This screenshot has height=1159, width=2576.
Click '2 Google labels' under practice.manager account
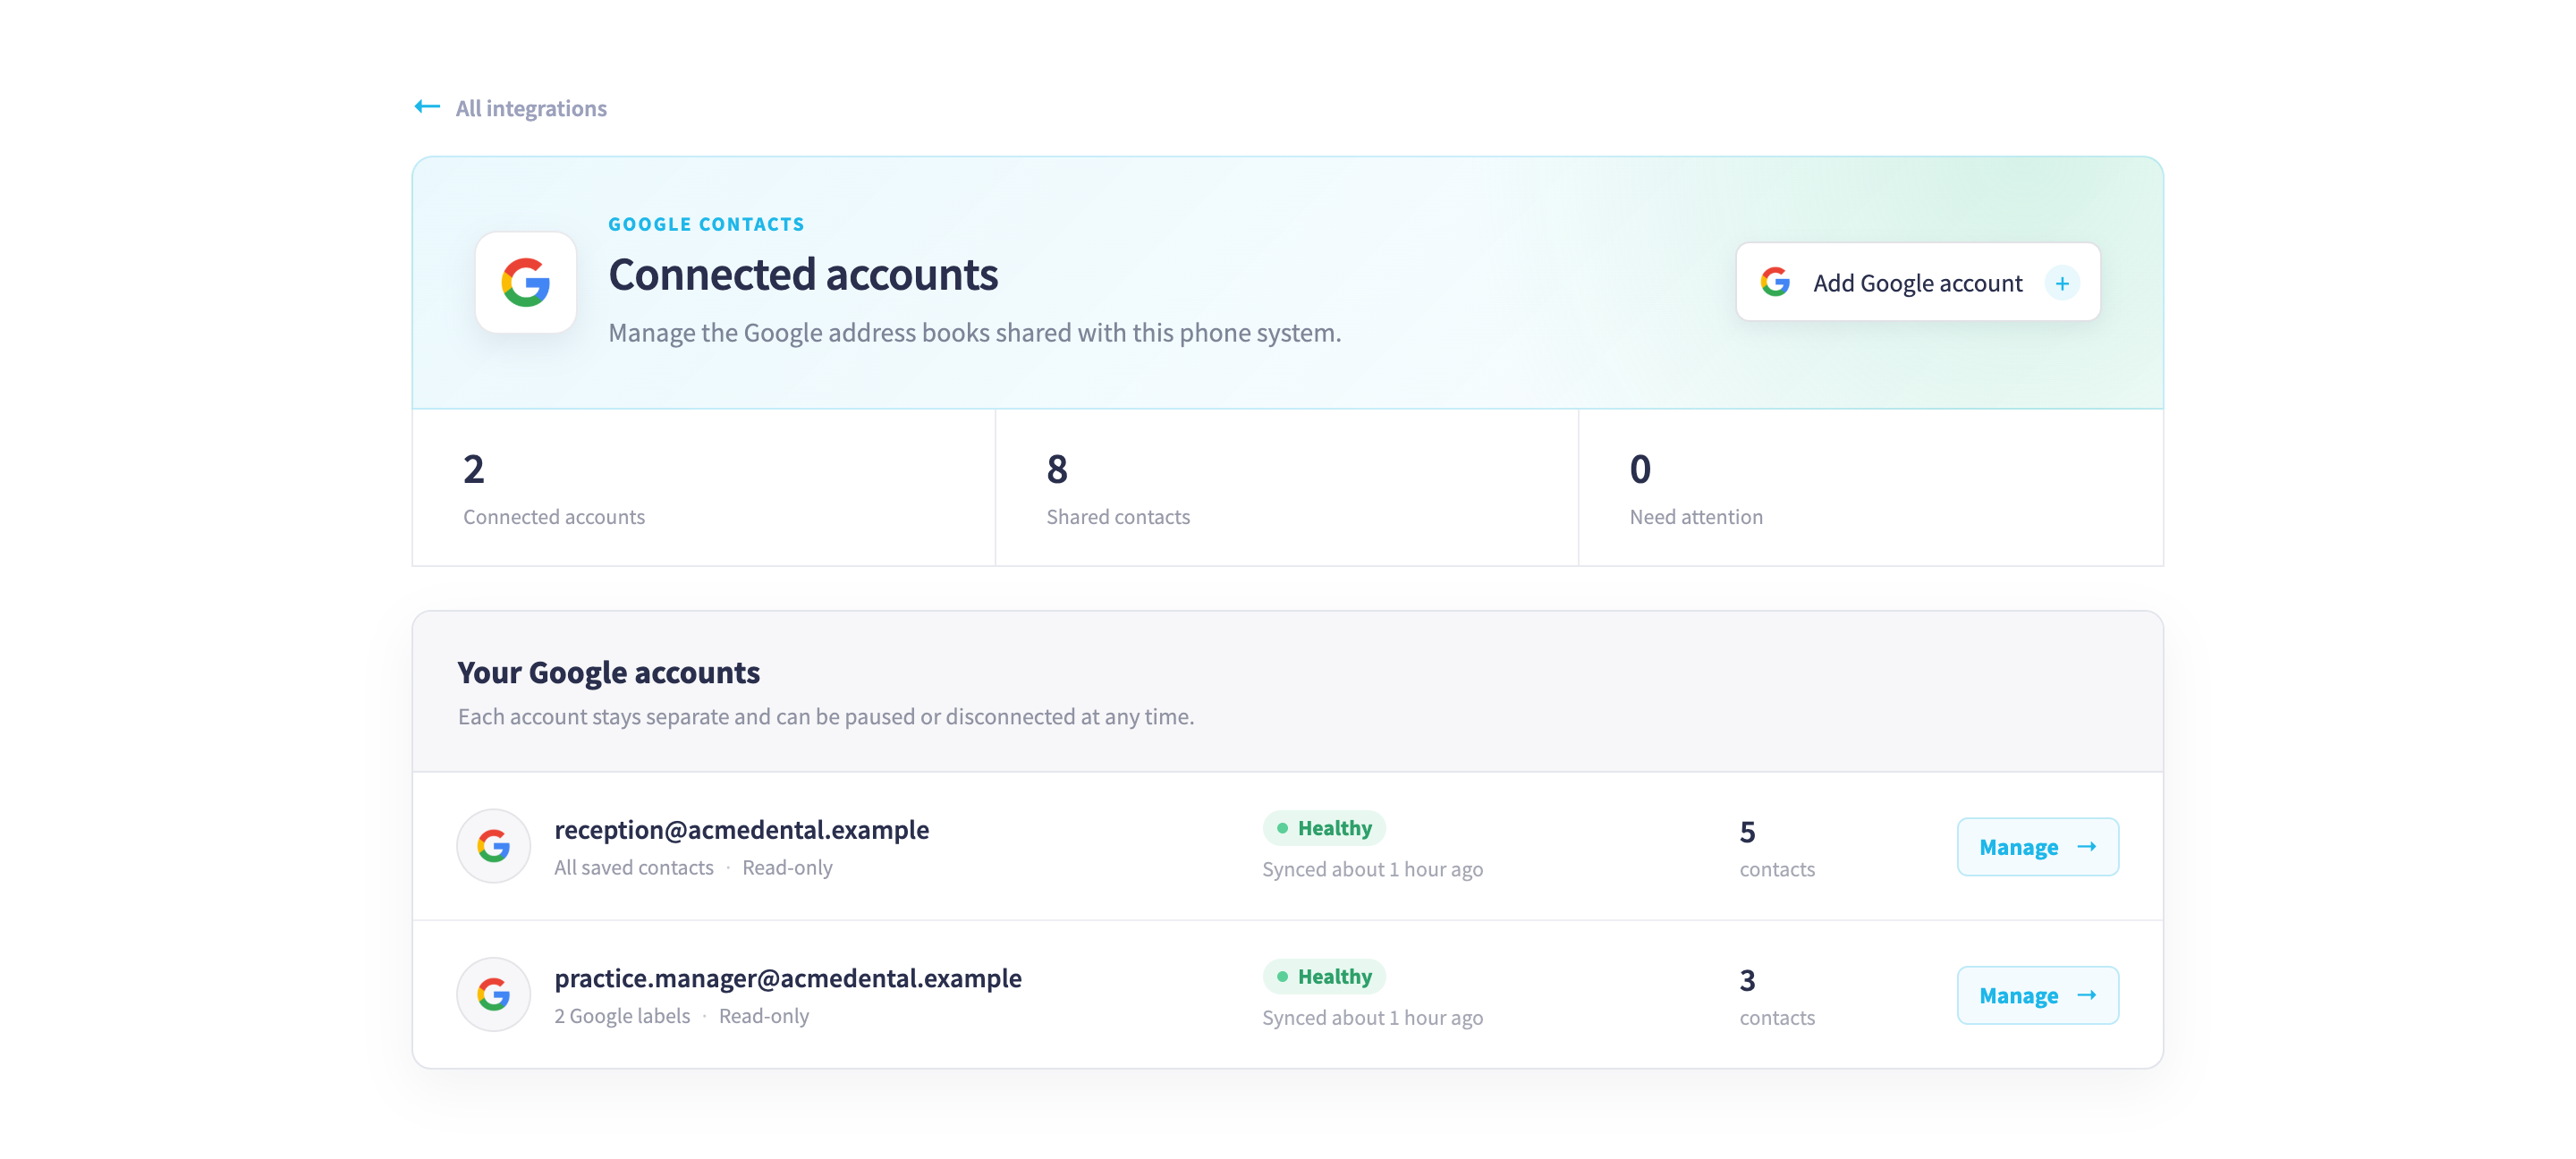[x=622, y=1015]
